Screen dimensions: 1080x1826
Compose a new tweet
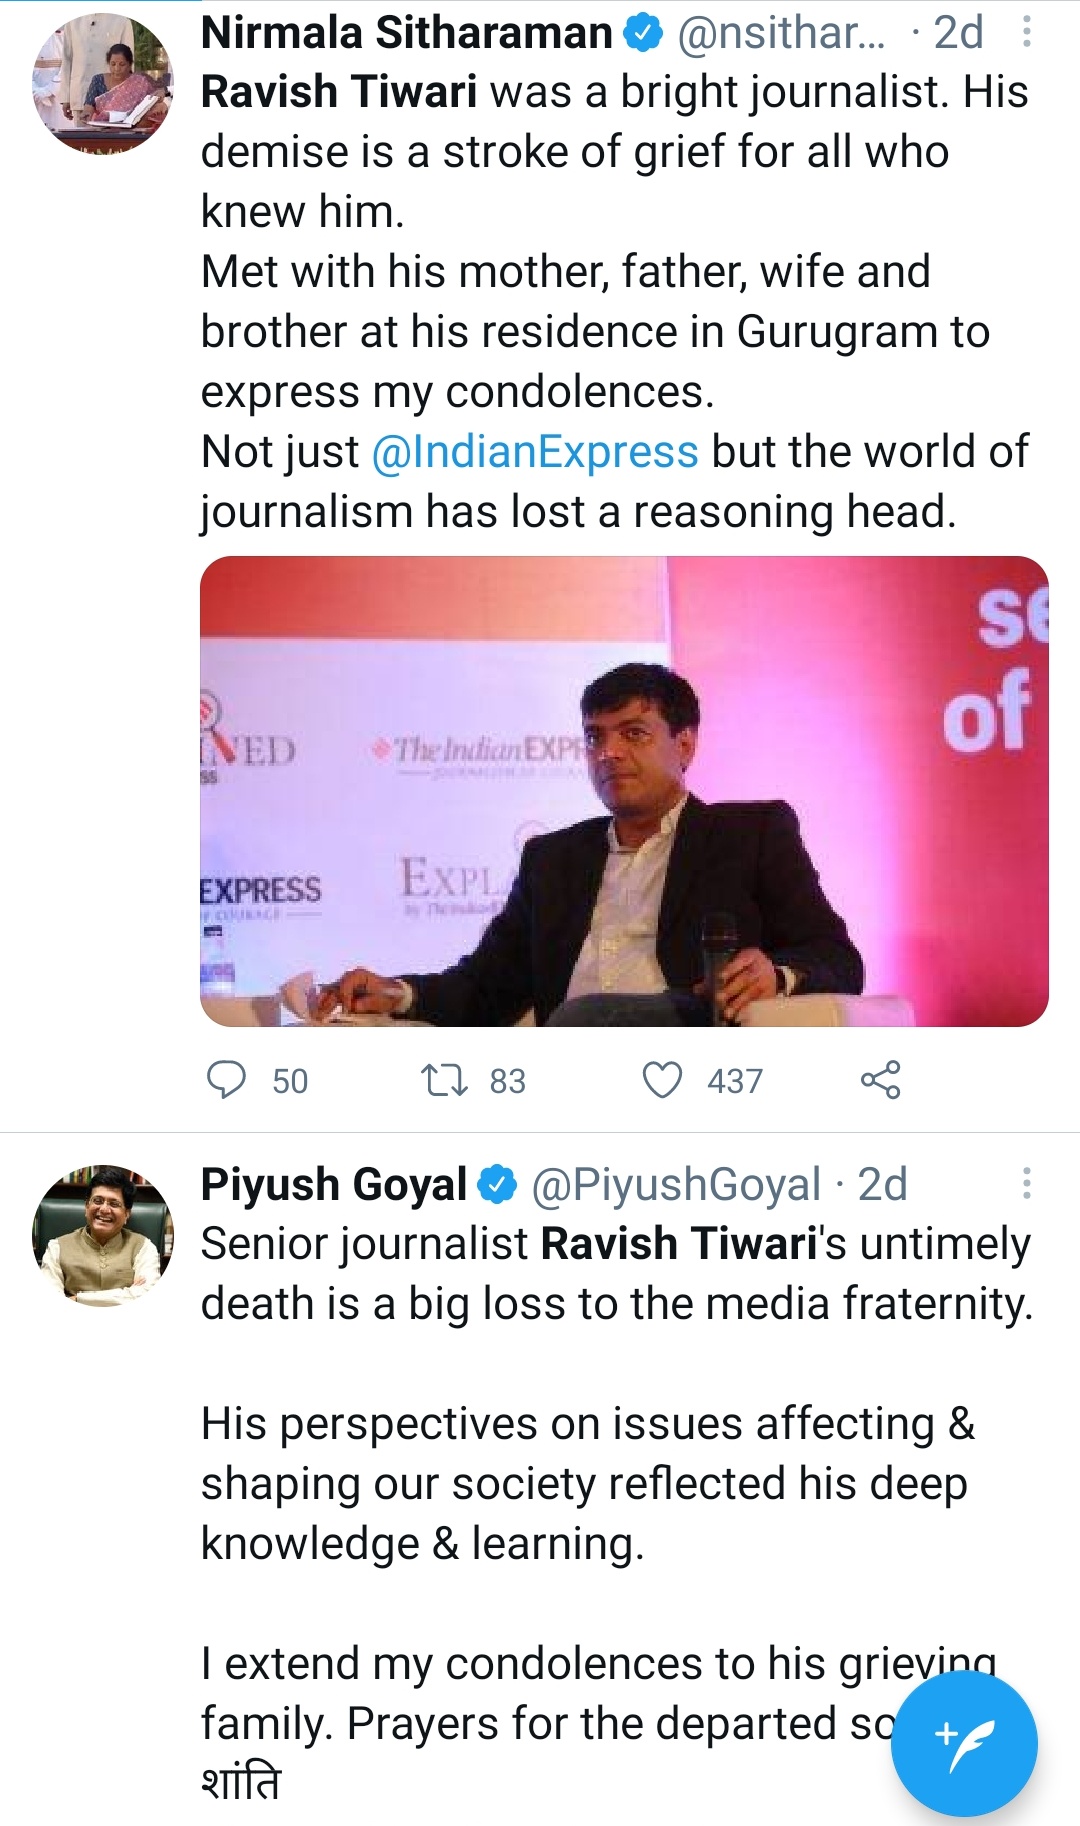tap(964, 1742)
